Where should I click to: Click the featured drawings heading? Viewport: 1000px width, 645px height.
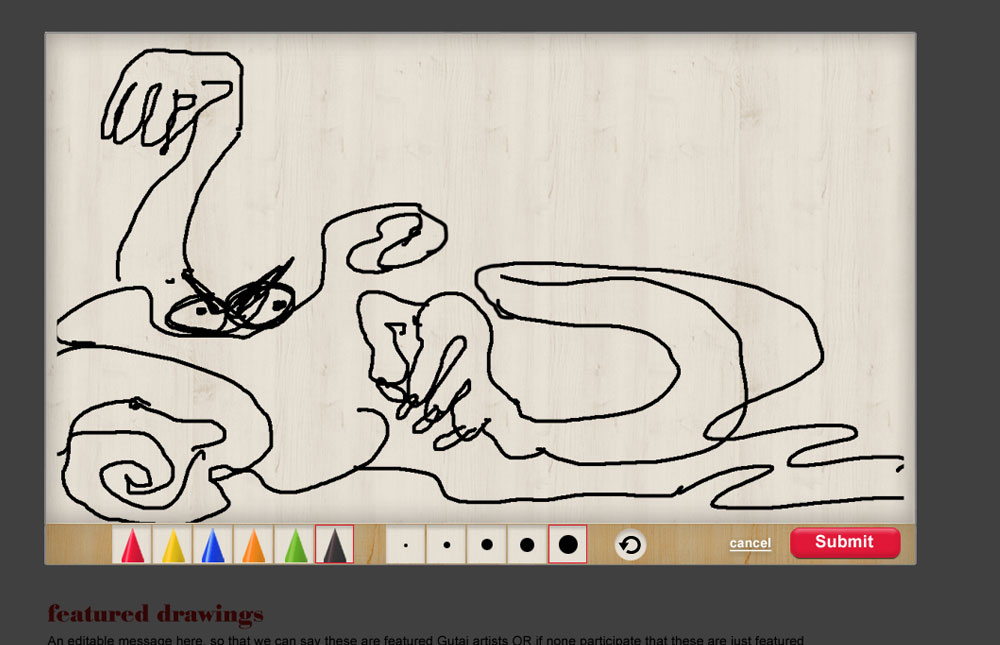155,613
